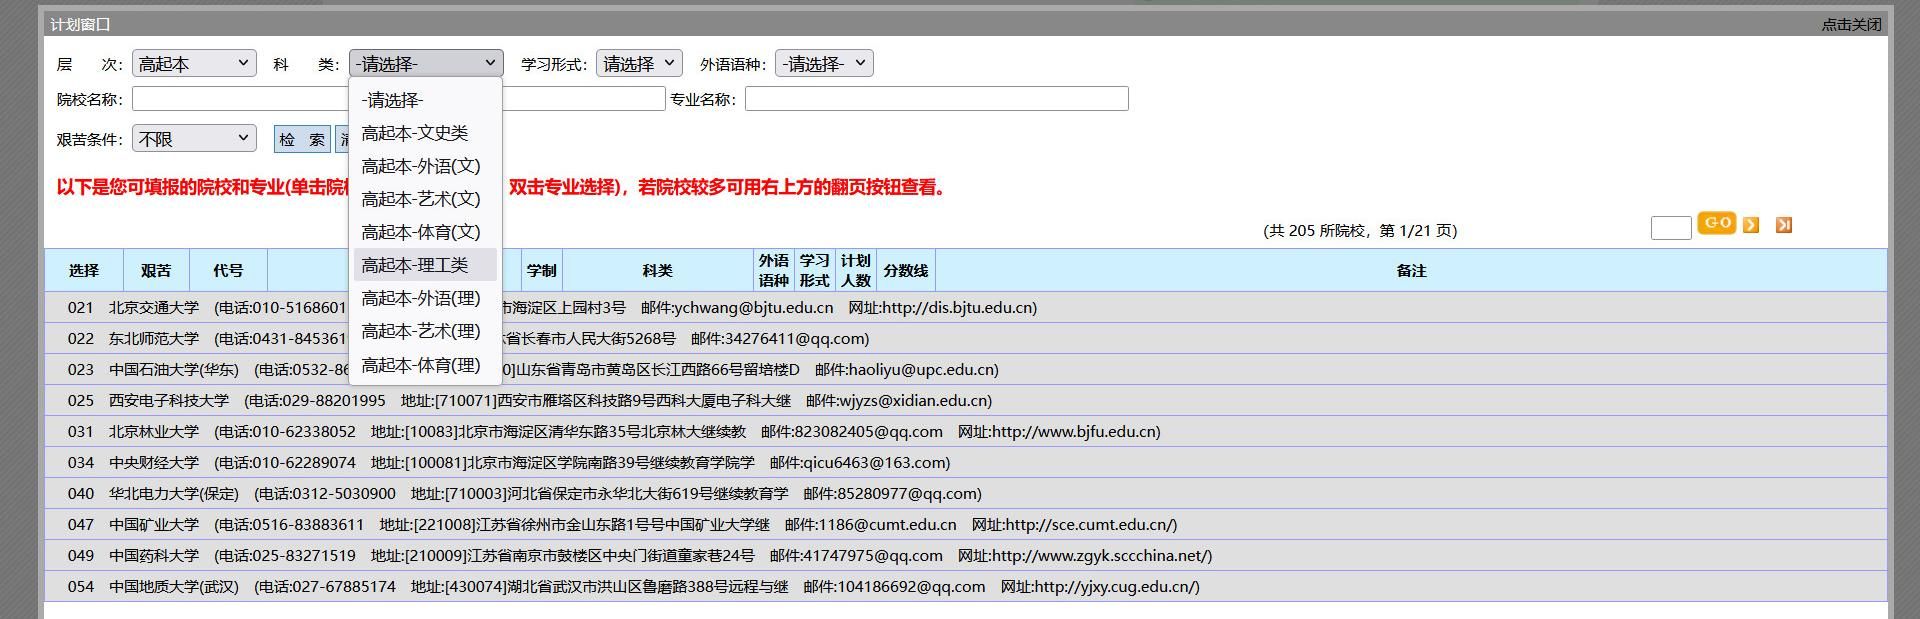Open the 学习形式 dropdown
This screenshot has height=619, width=1920.
(x=639, y=64)
